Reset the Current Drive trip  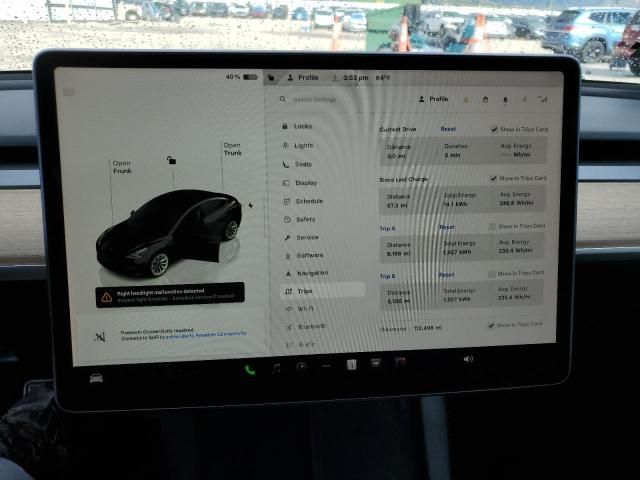pyautogui.click(x=448, y=129)
